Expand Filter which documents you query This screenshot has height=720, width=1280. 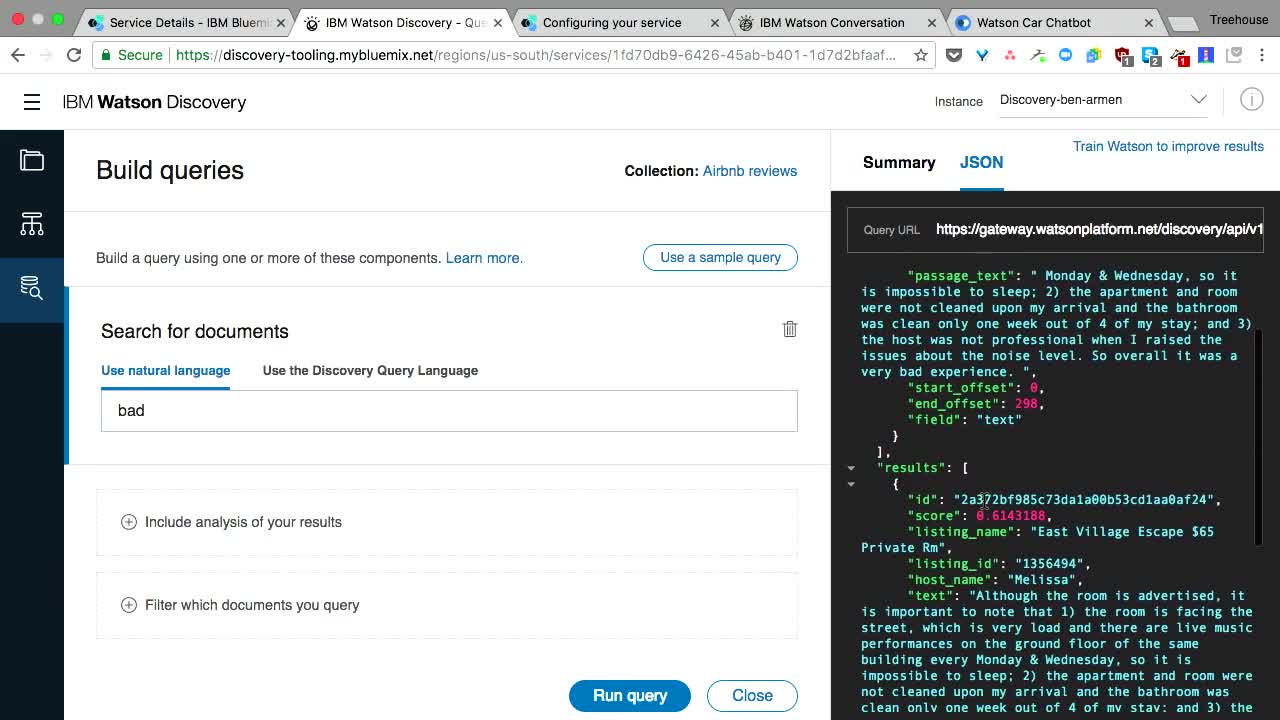click(x=447, y=605)
